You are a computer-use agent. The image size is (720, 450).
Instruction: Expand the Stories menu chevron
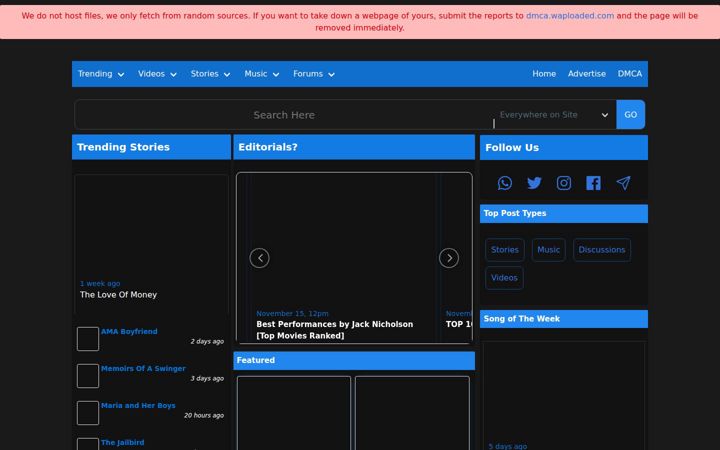click(x=227, y=74)
